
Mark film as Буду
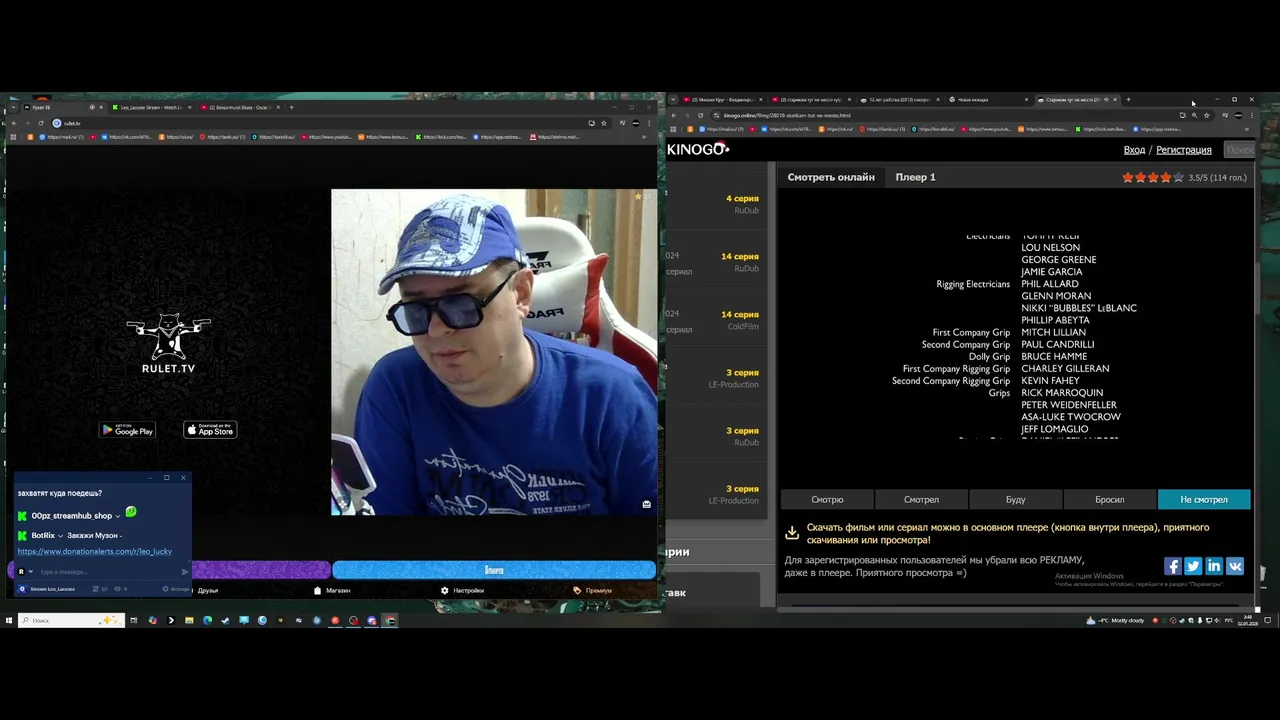1015,499
